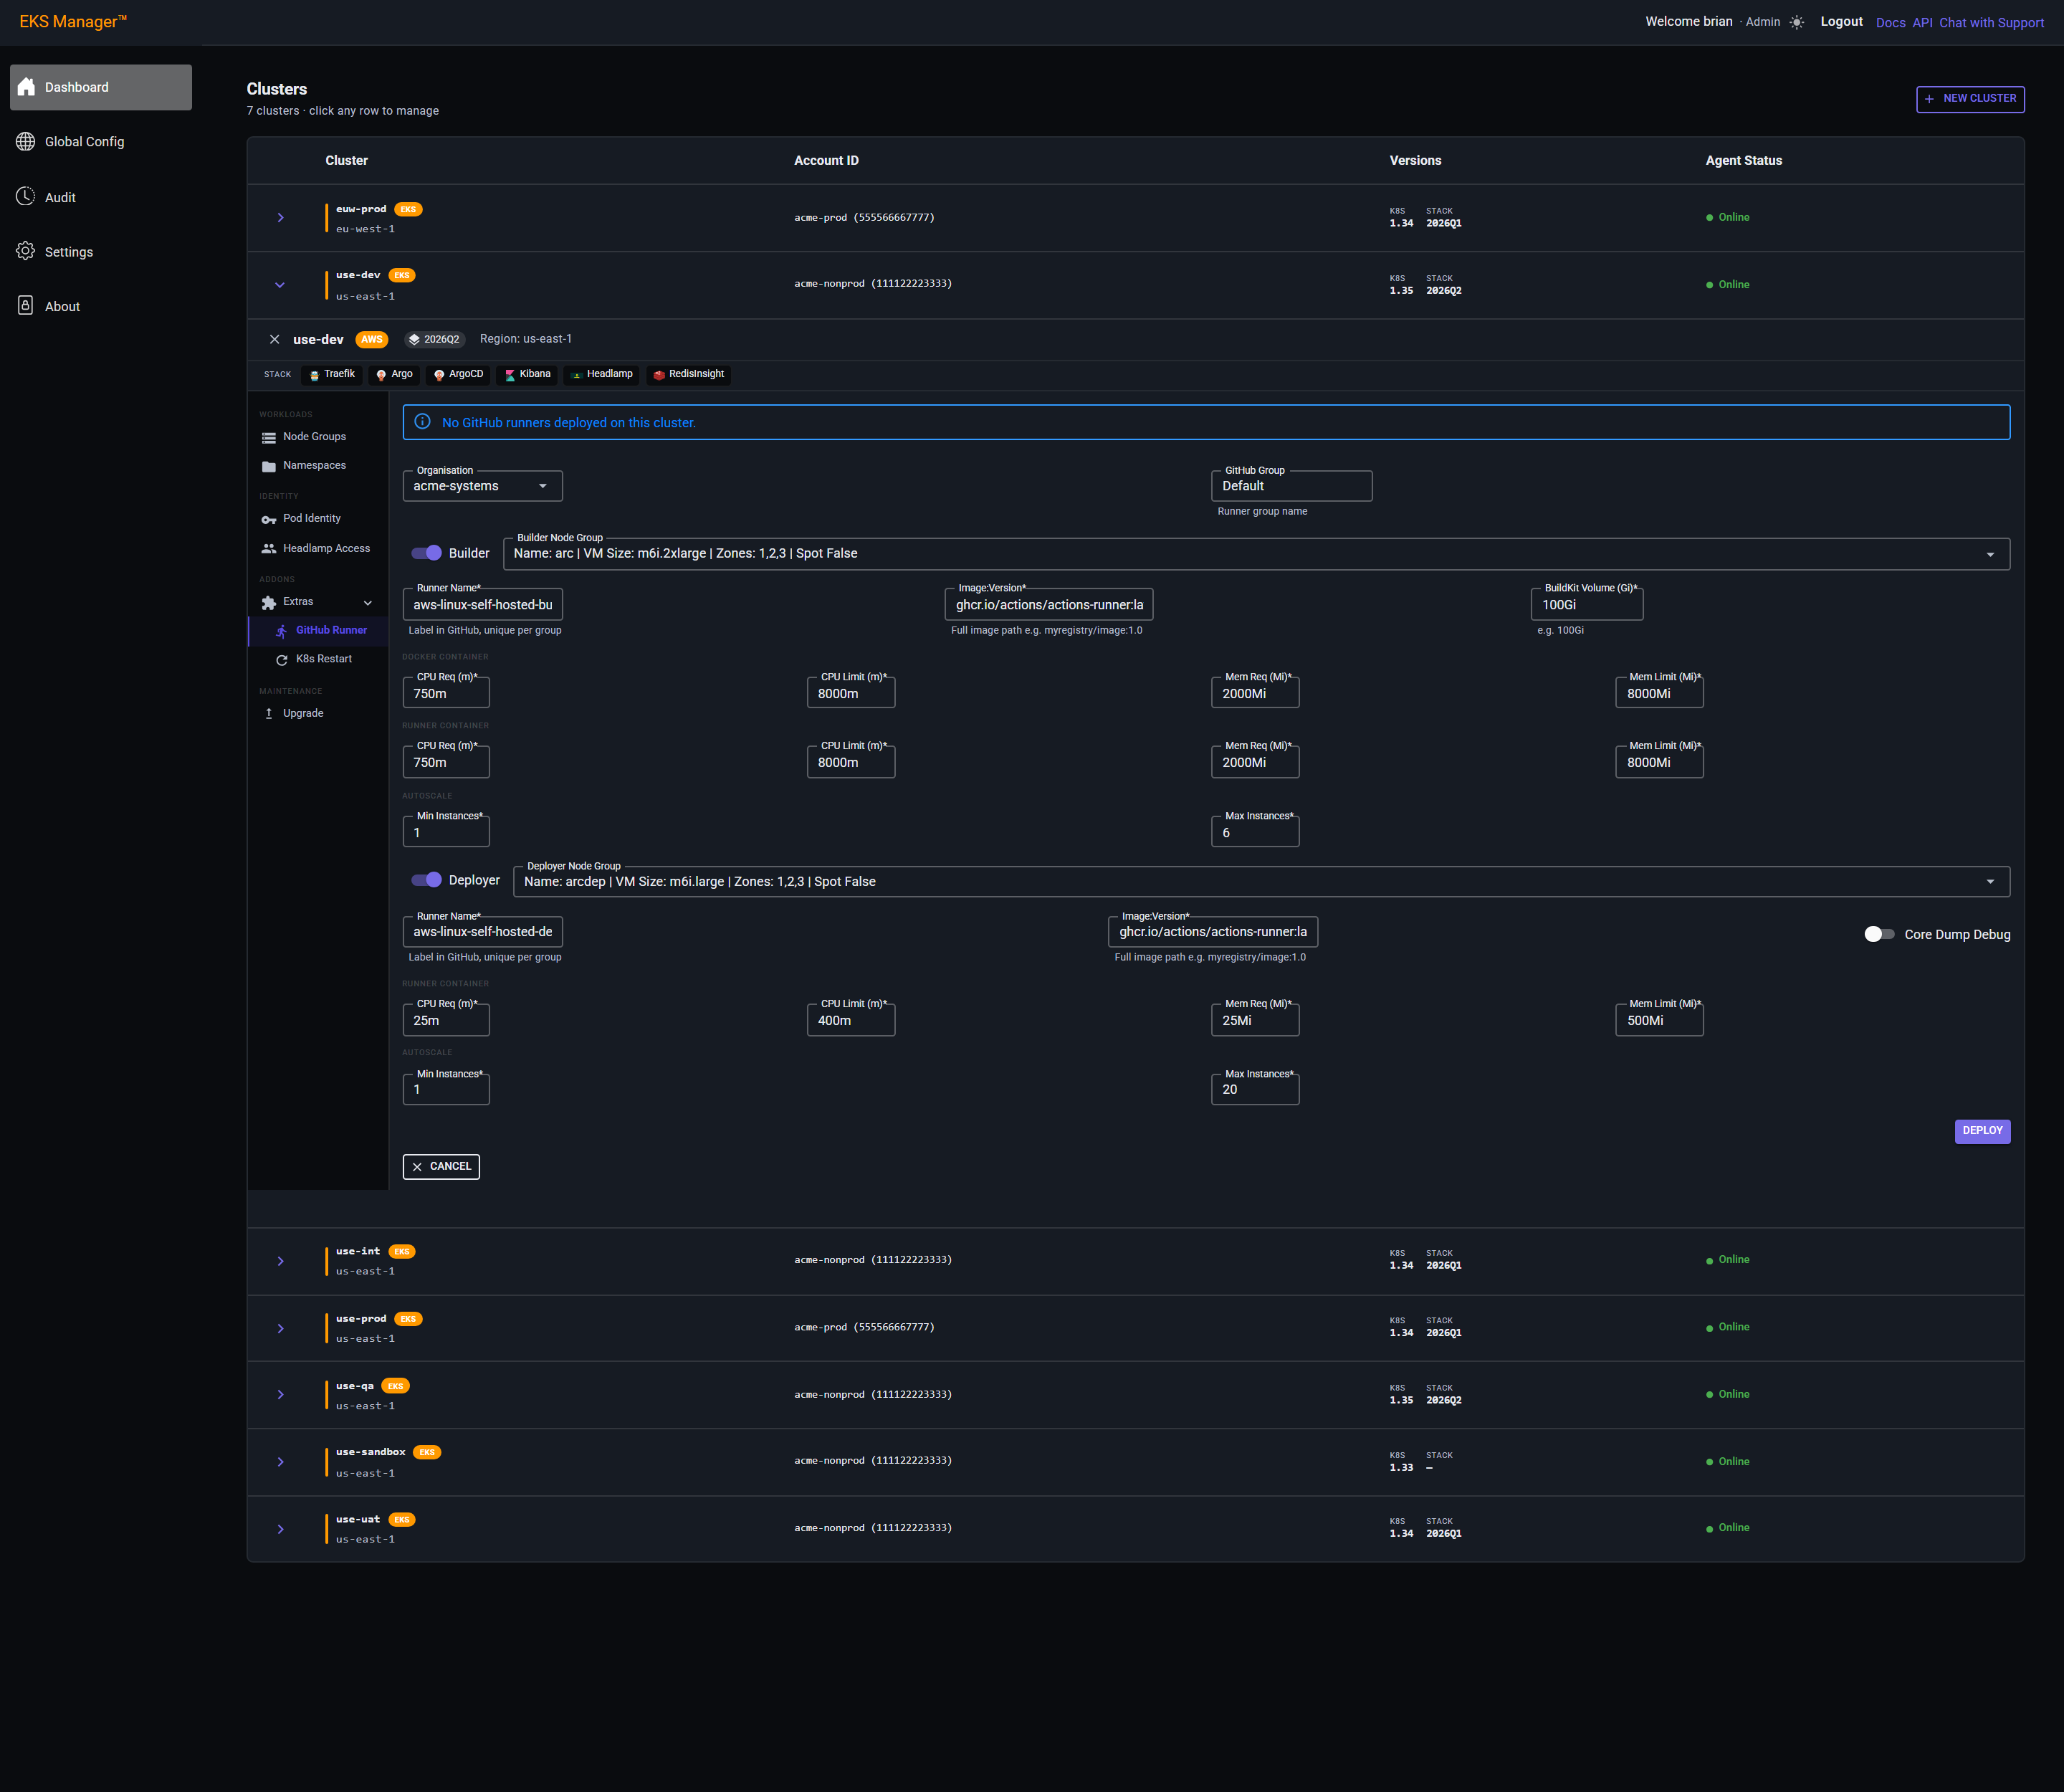Open Argo stack link

394,374
